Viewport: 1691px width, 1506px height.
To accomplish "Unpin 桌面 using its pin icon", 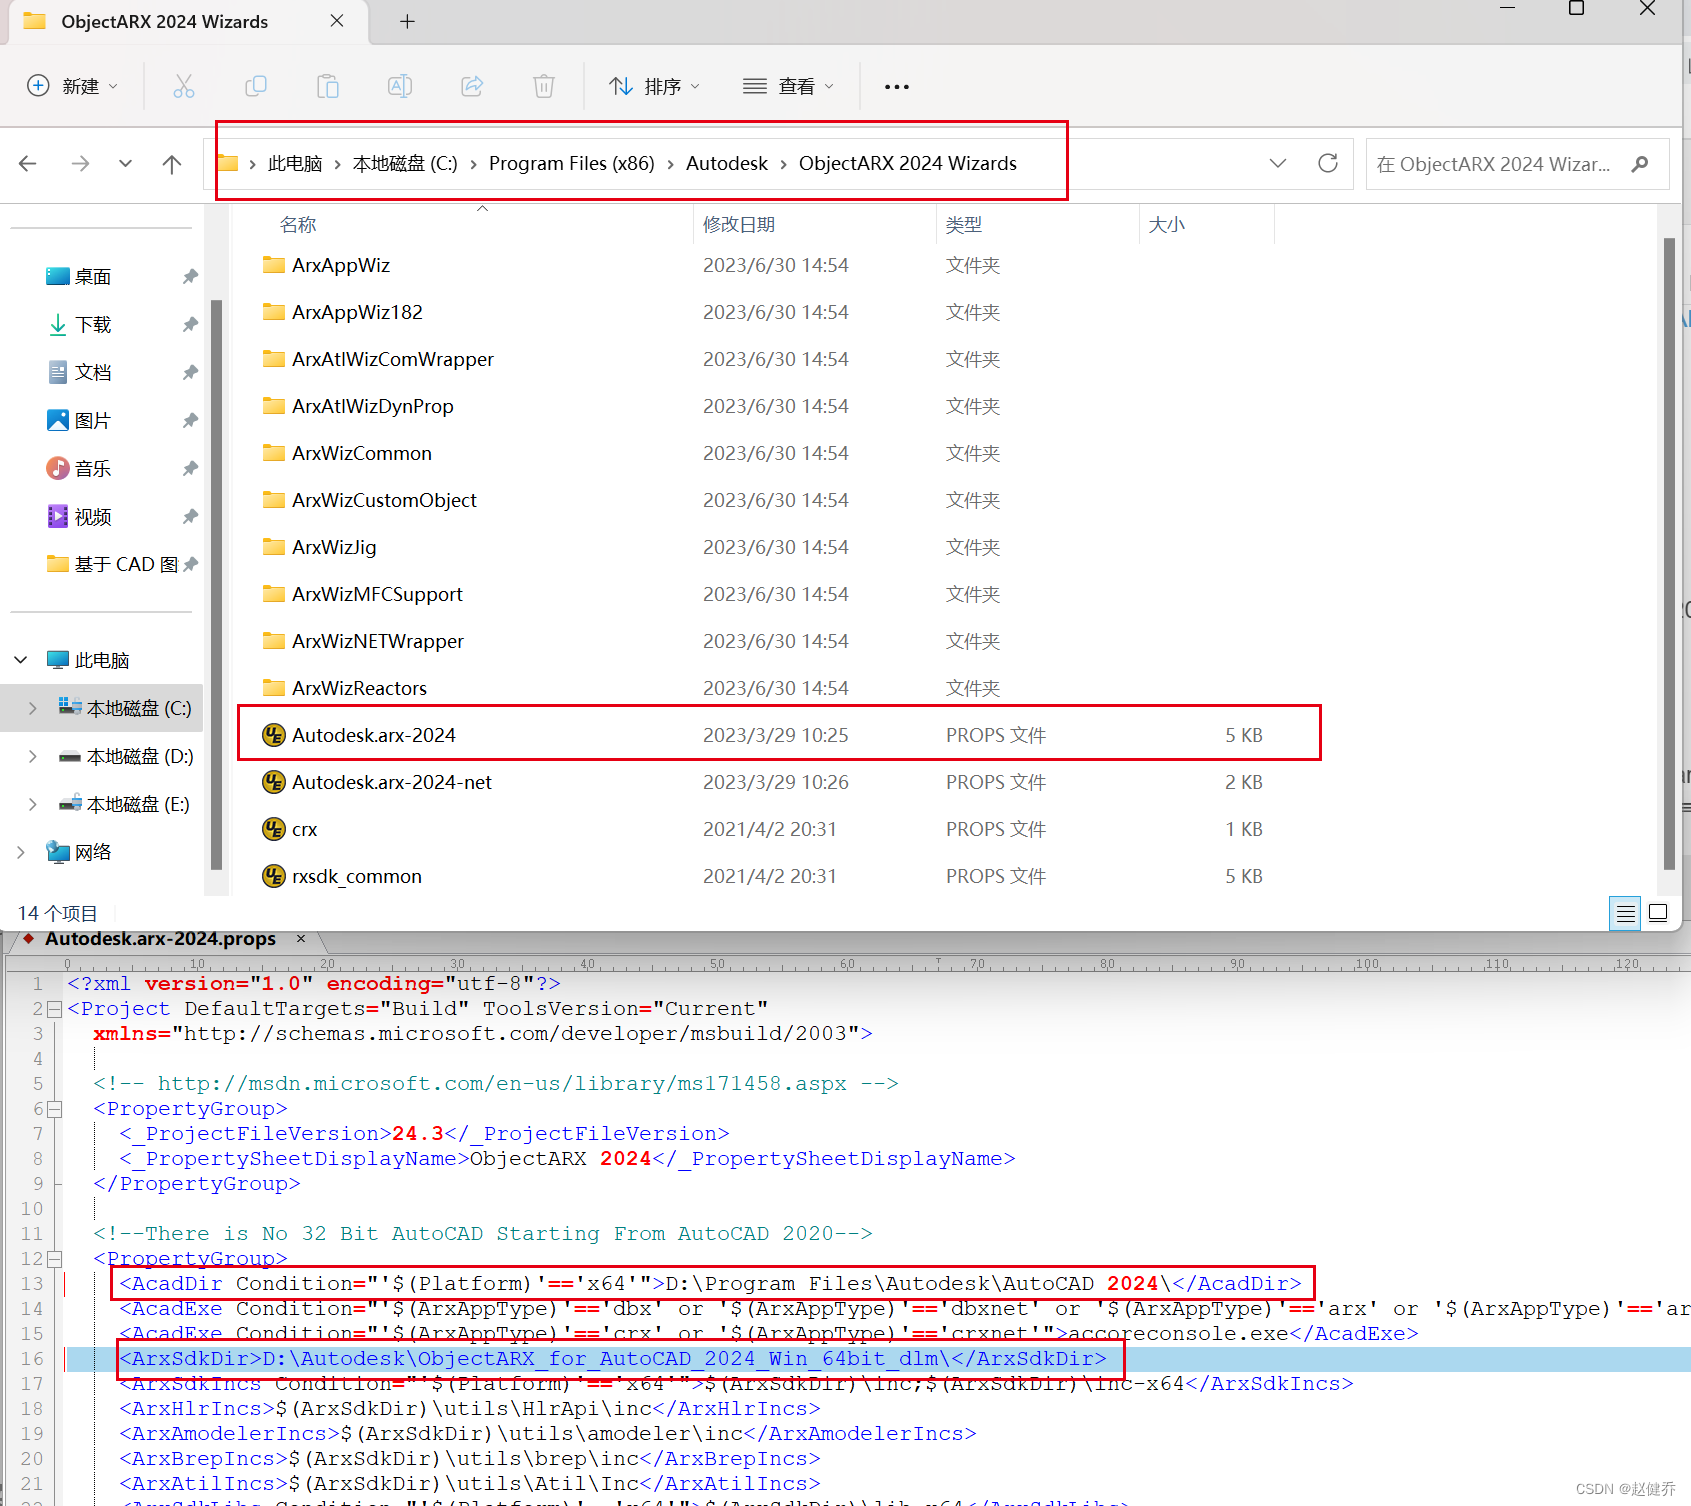I will 190,277.
